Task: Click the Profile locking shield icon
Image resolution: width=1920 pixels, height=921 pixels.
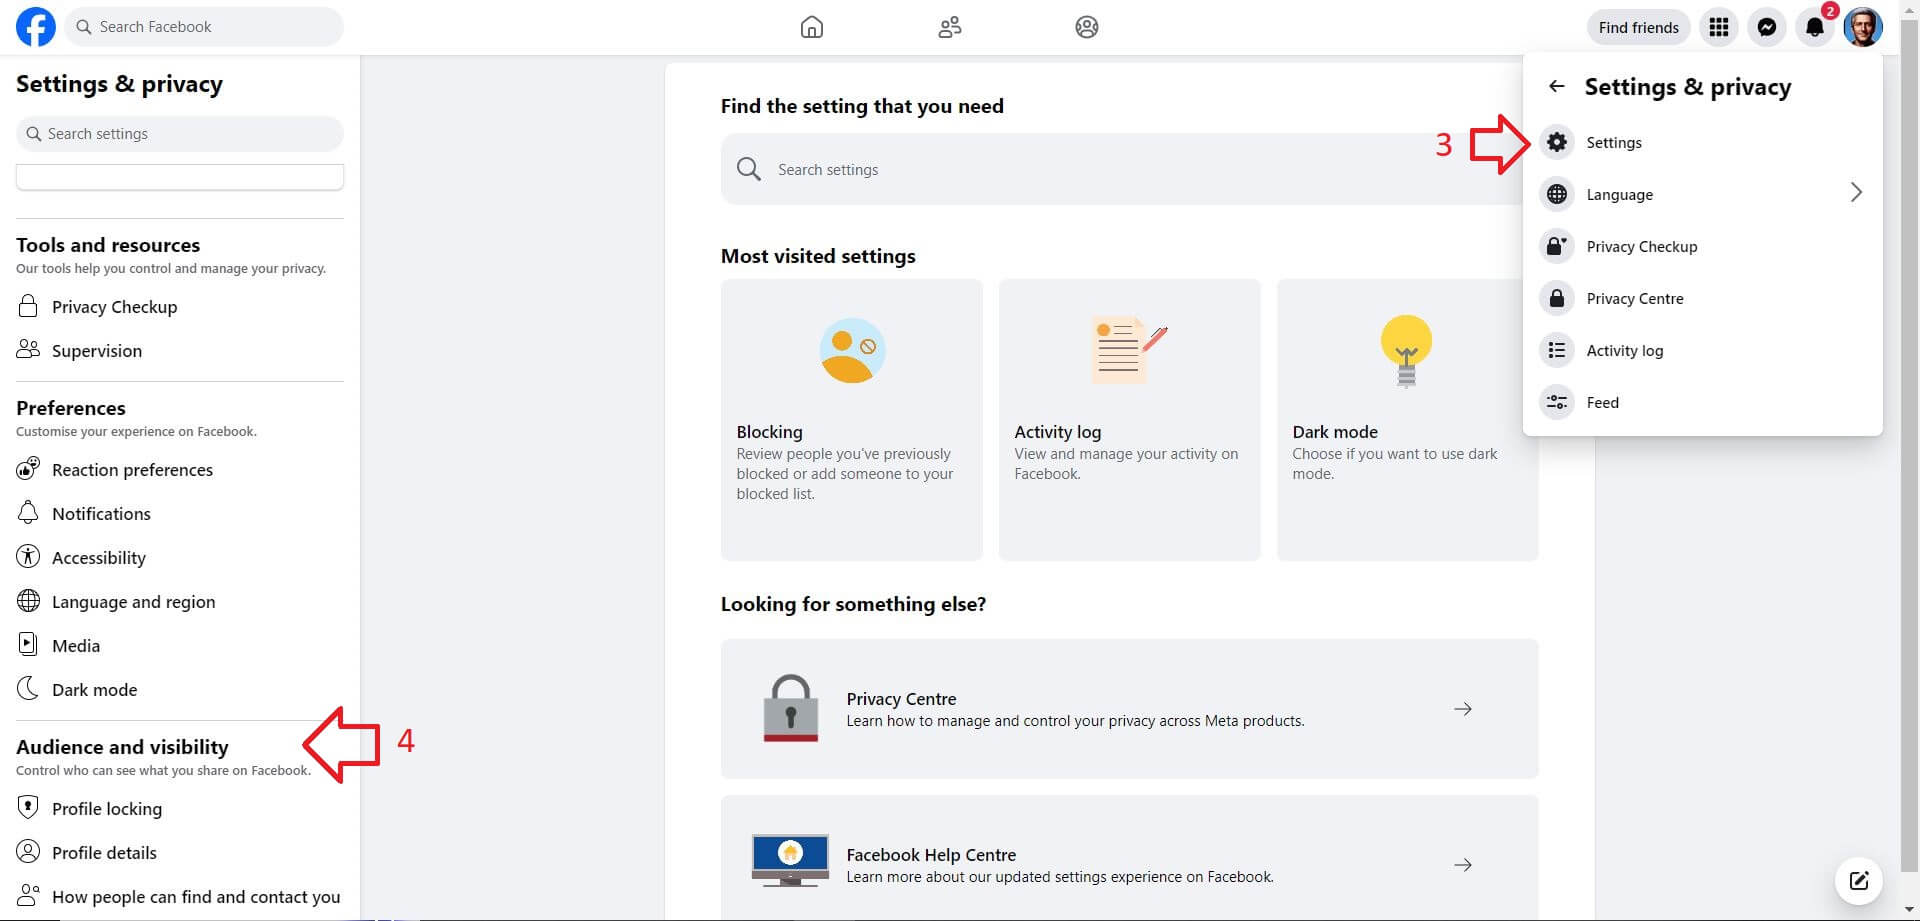Action: coord(28,808)
